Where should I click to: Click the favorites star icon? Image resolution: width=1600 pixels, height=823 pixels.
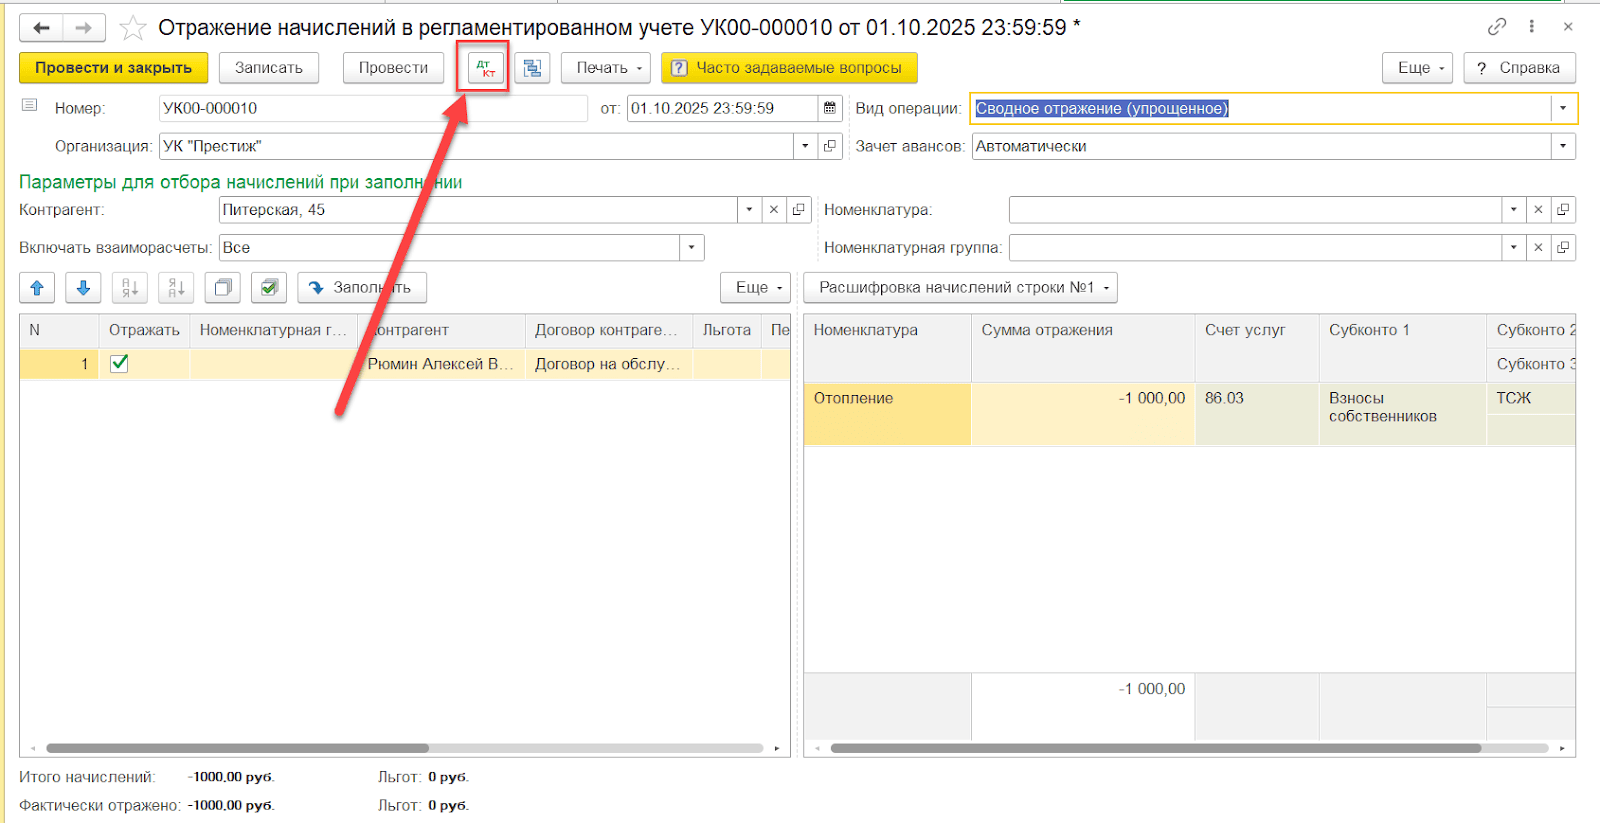pos(133,28)
